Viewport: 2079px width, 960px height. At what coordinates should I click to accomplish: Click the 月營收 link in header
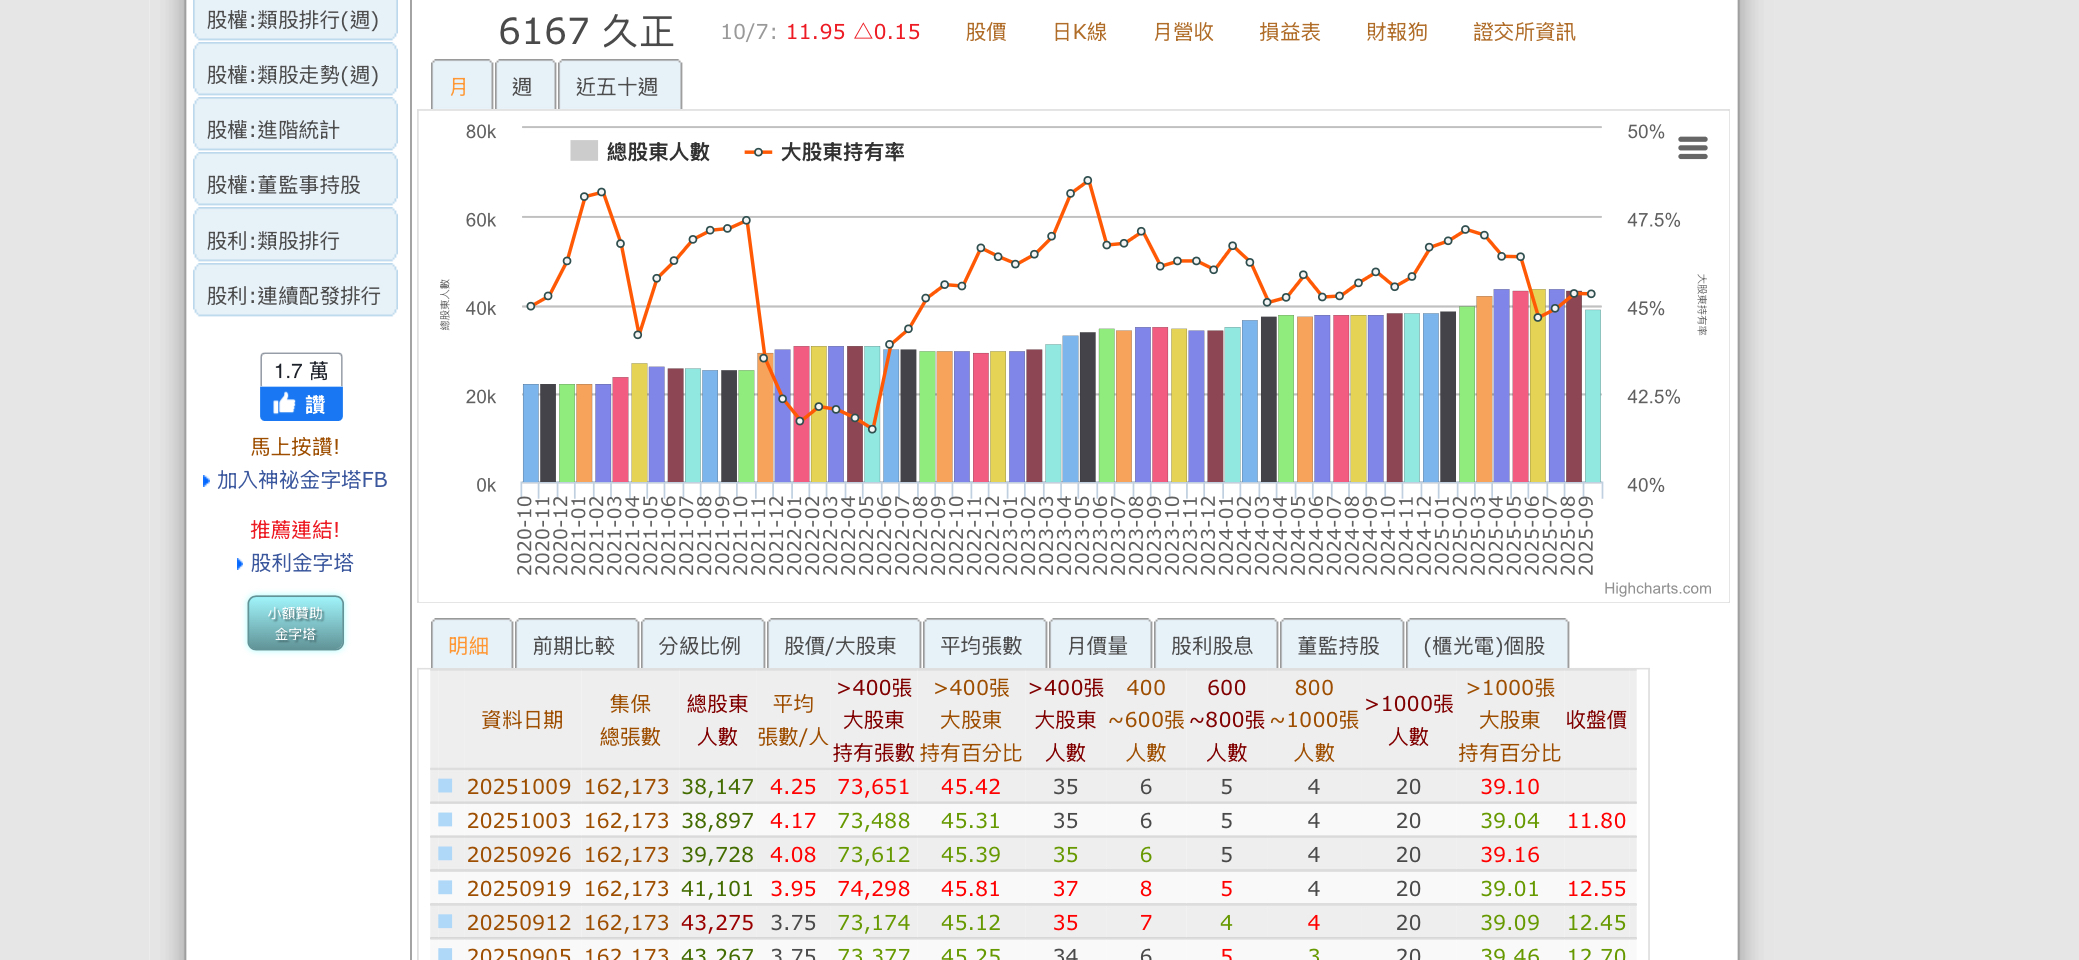[1183, 32]
